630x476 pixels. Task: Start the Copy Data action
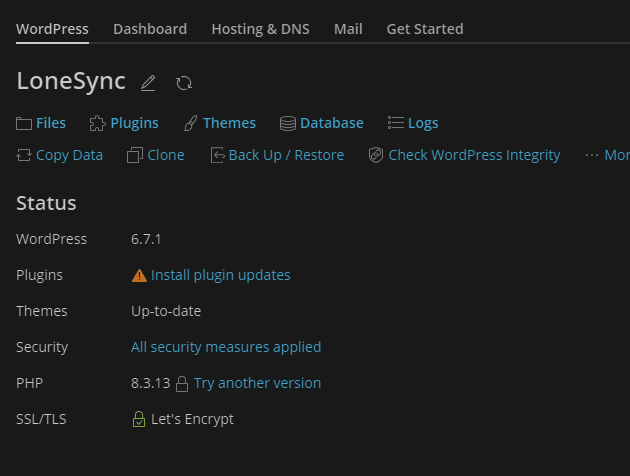(60, 155)
